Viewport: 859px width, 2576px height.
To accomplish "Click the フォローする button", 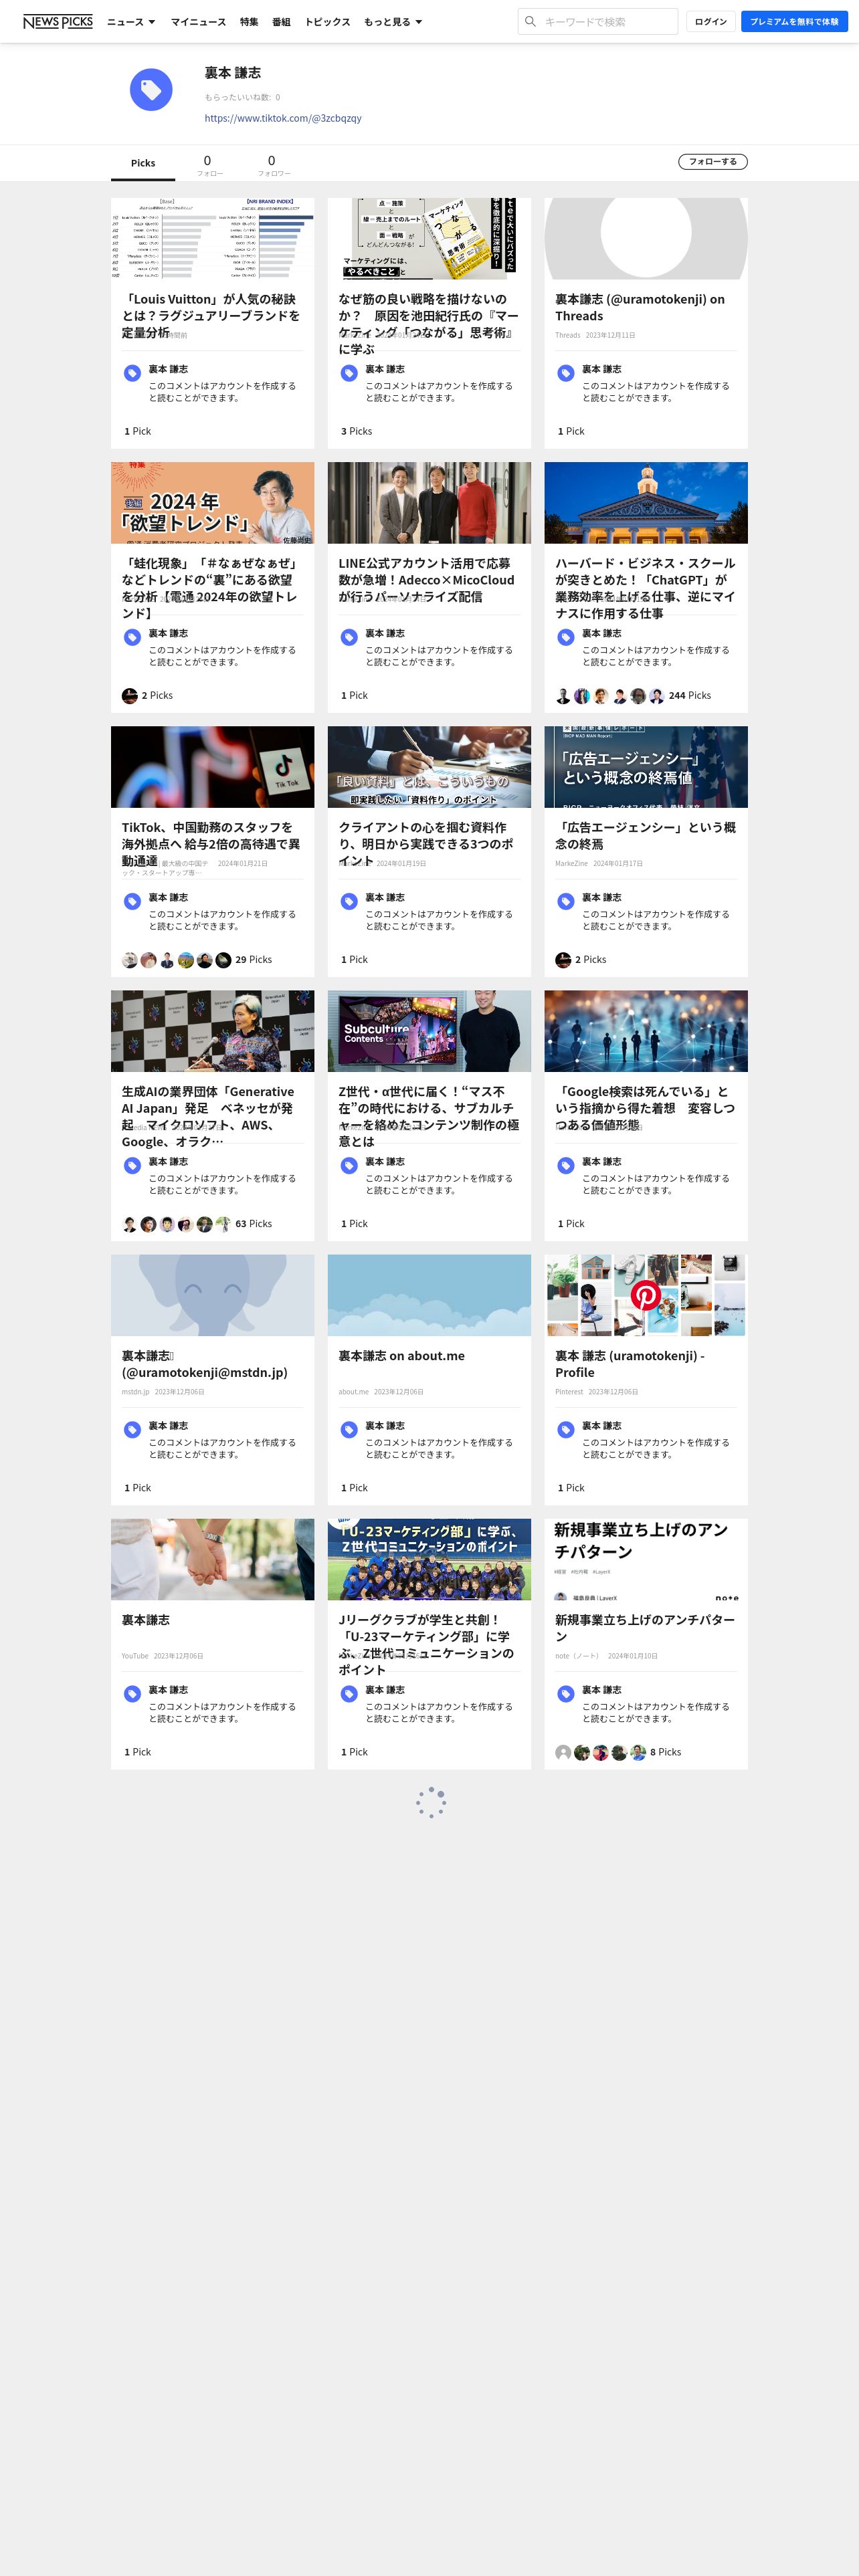I will pyautogui.click(x=713, y=161).
